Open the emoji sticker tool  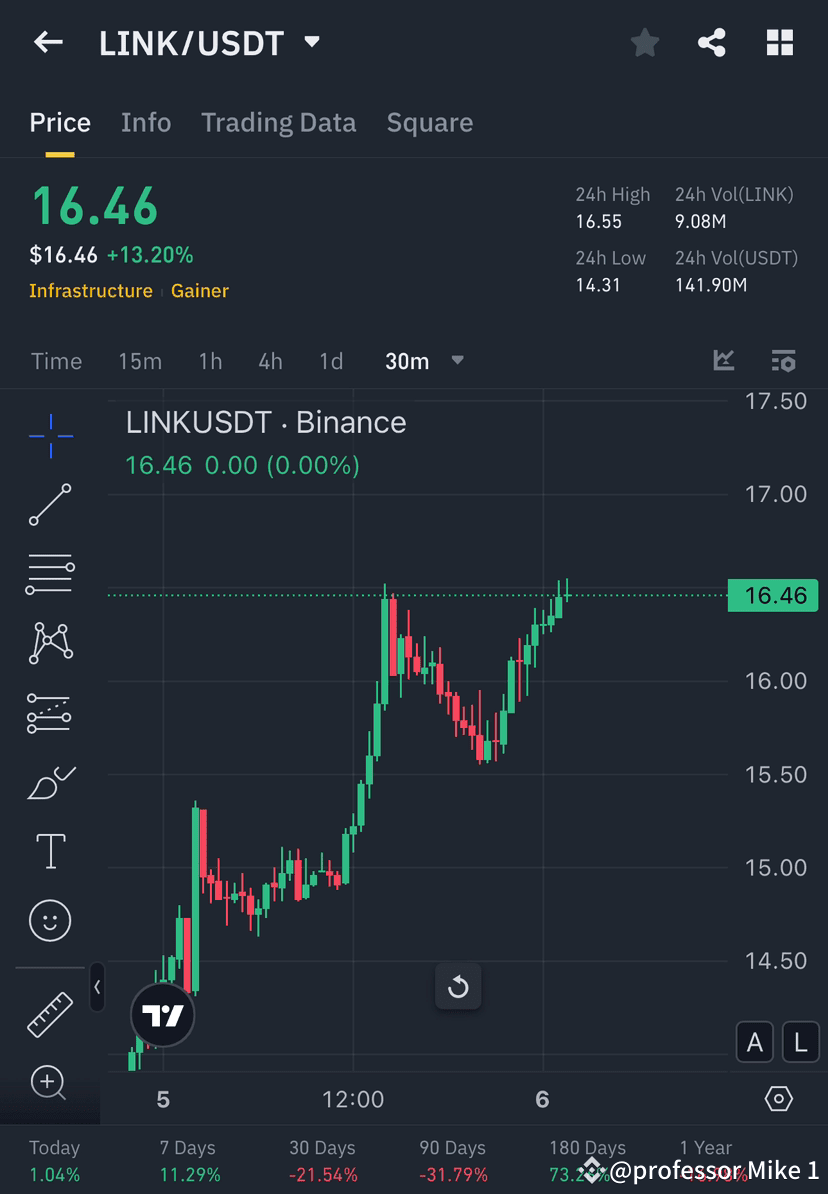50,920
